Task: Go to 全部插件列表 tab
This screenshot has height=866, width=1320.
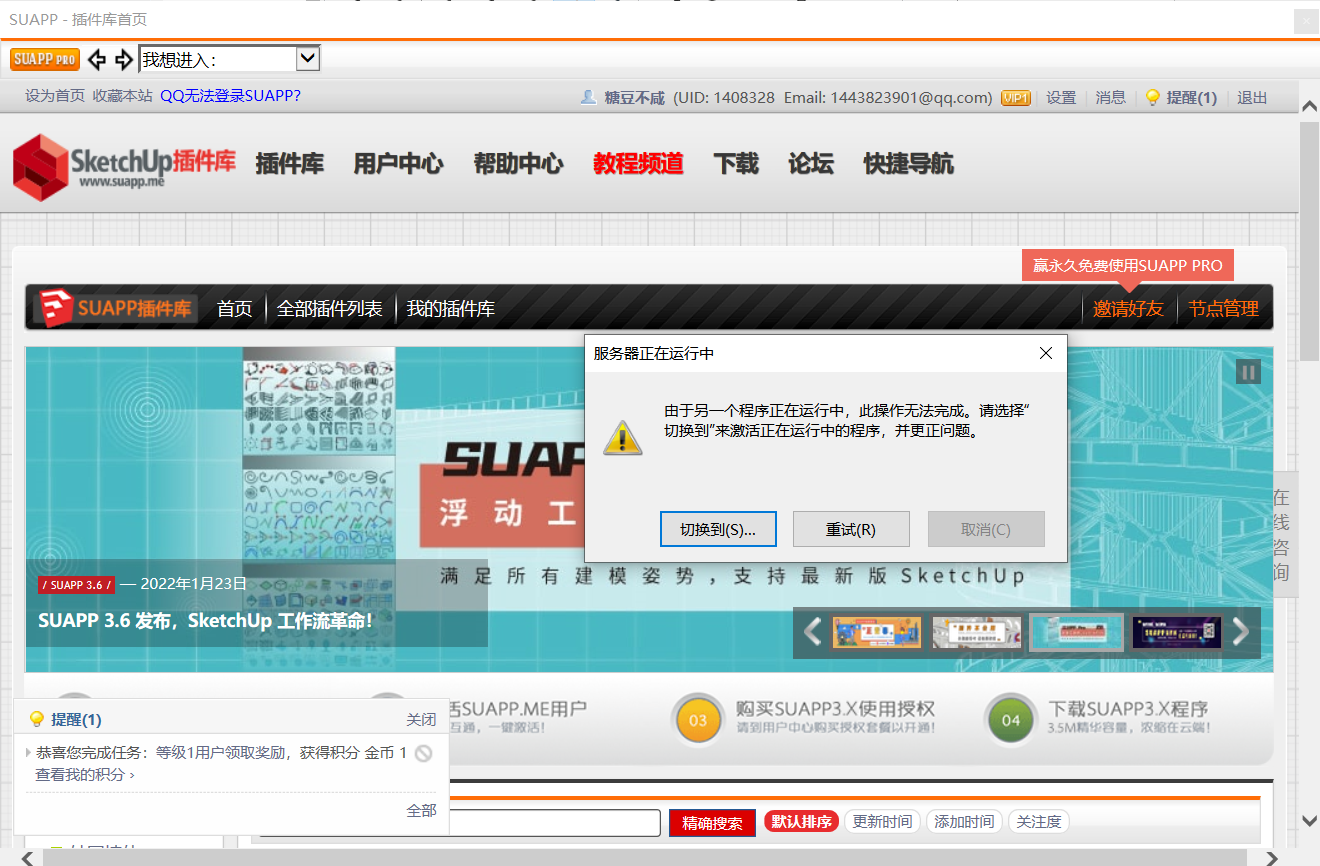Action: (329, 309)
